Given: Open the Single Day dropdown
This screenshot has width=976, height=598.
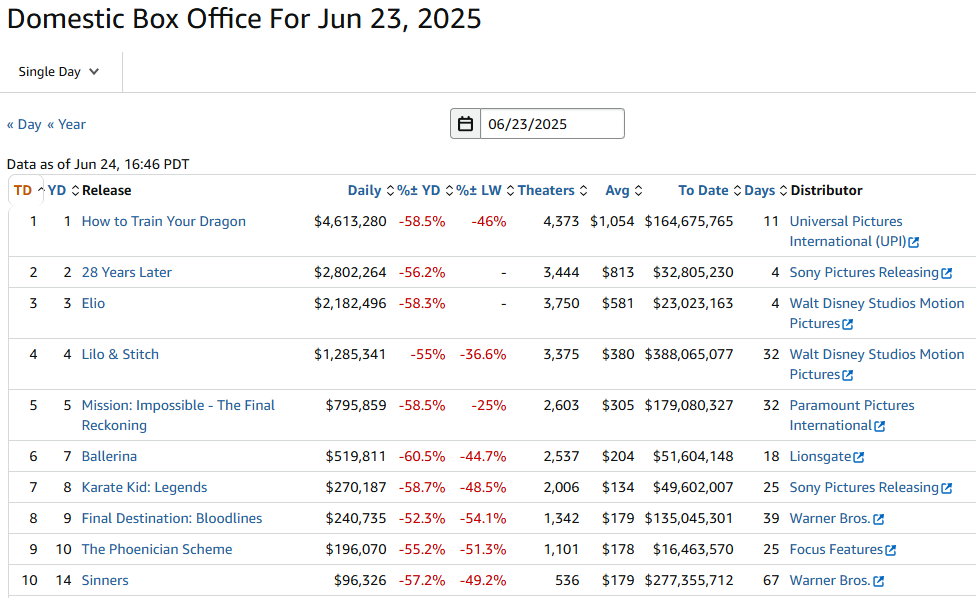Looking at the screenshot, I should [60, 72].
